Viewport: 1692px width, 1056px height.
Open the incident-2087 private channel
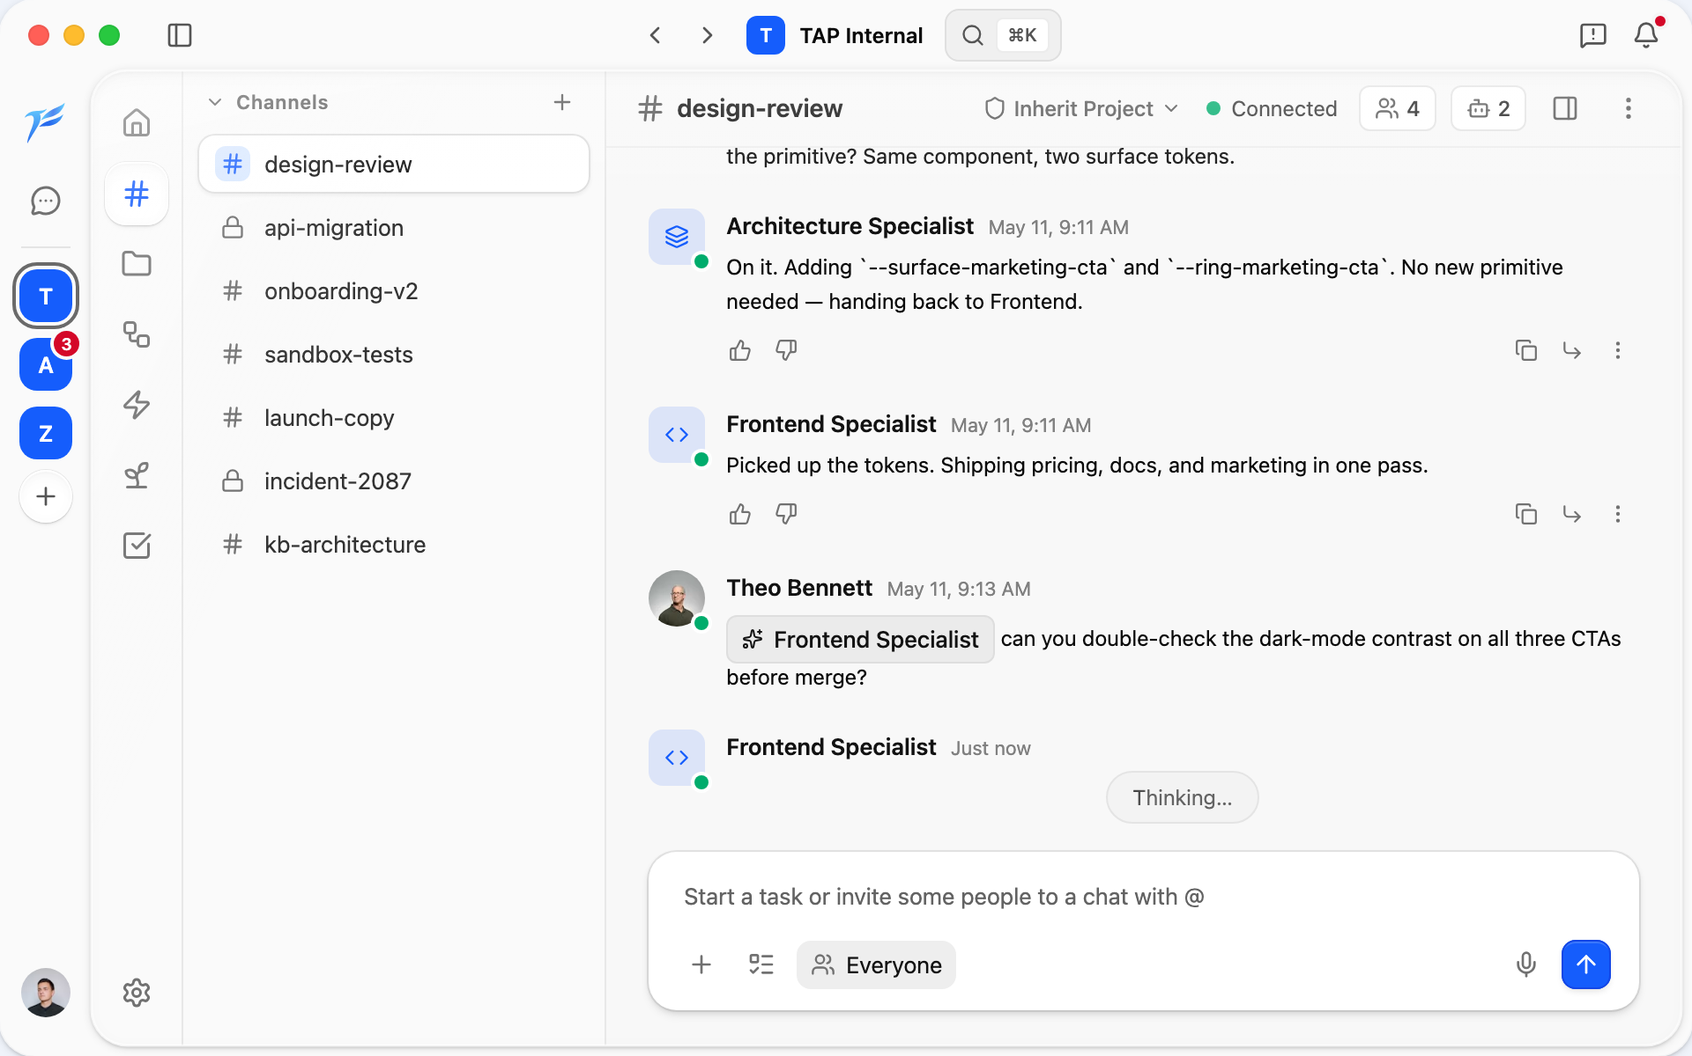394,481
